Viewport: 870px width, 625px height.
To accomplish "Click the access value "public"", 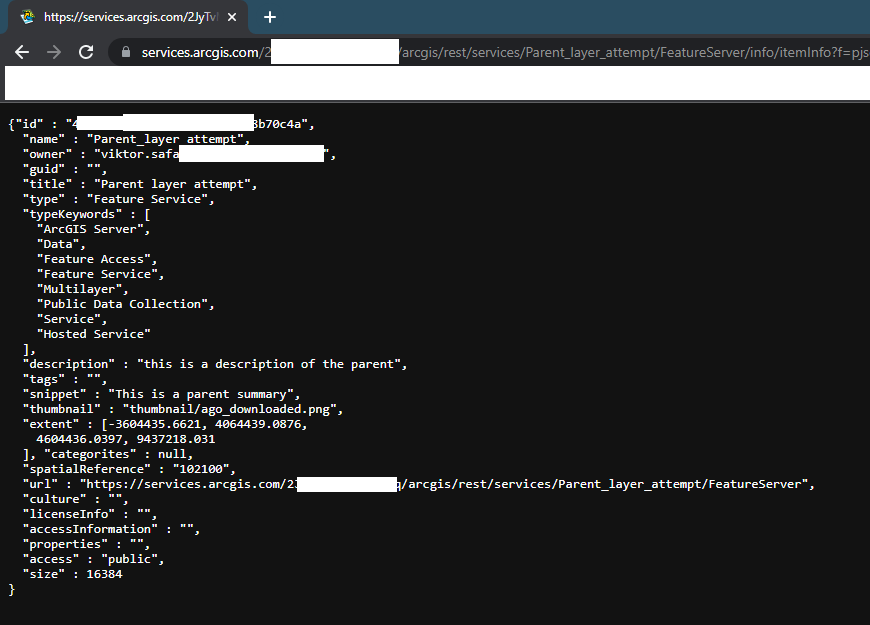I will (129, 558).
